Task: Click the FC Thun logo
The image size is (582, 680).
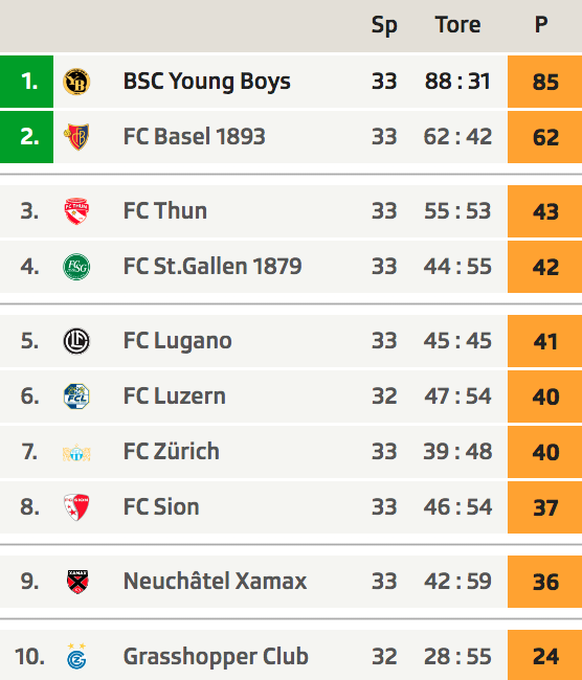Action: pos(76,211)
